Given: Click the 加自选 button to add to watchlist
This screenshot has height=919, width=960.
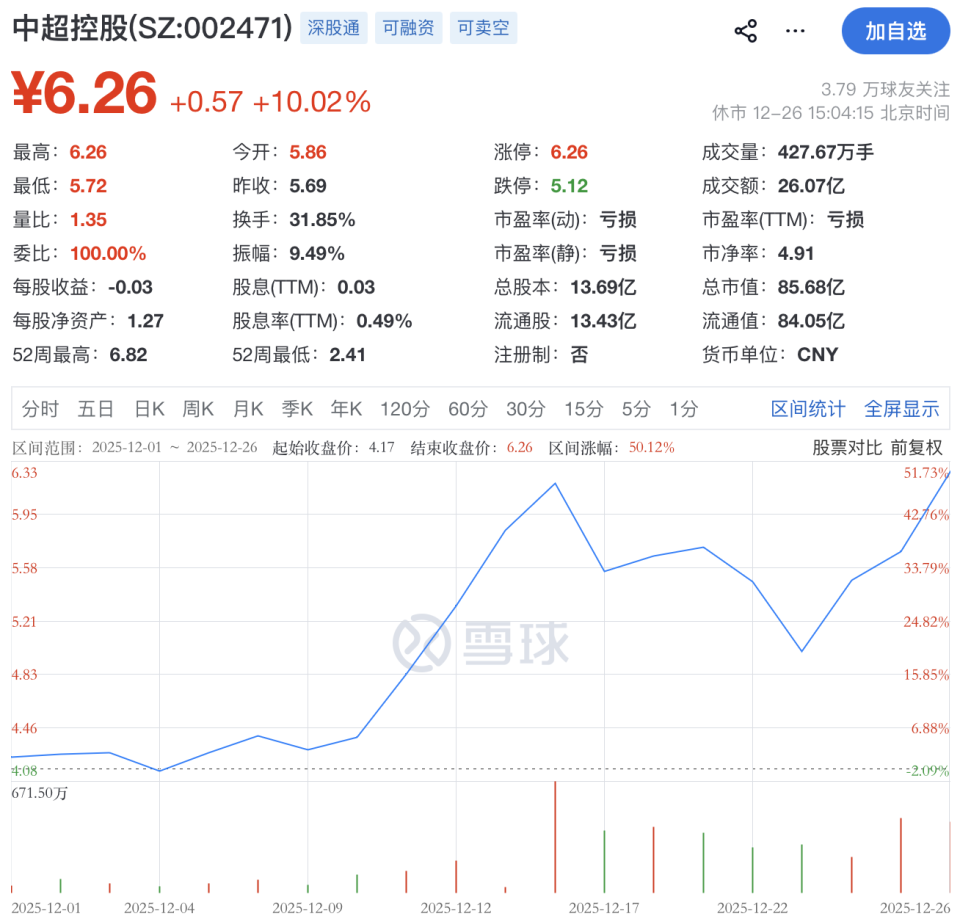Looking at the screenshot, I should pos(896,31).
